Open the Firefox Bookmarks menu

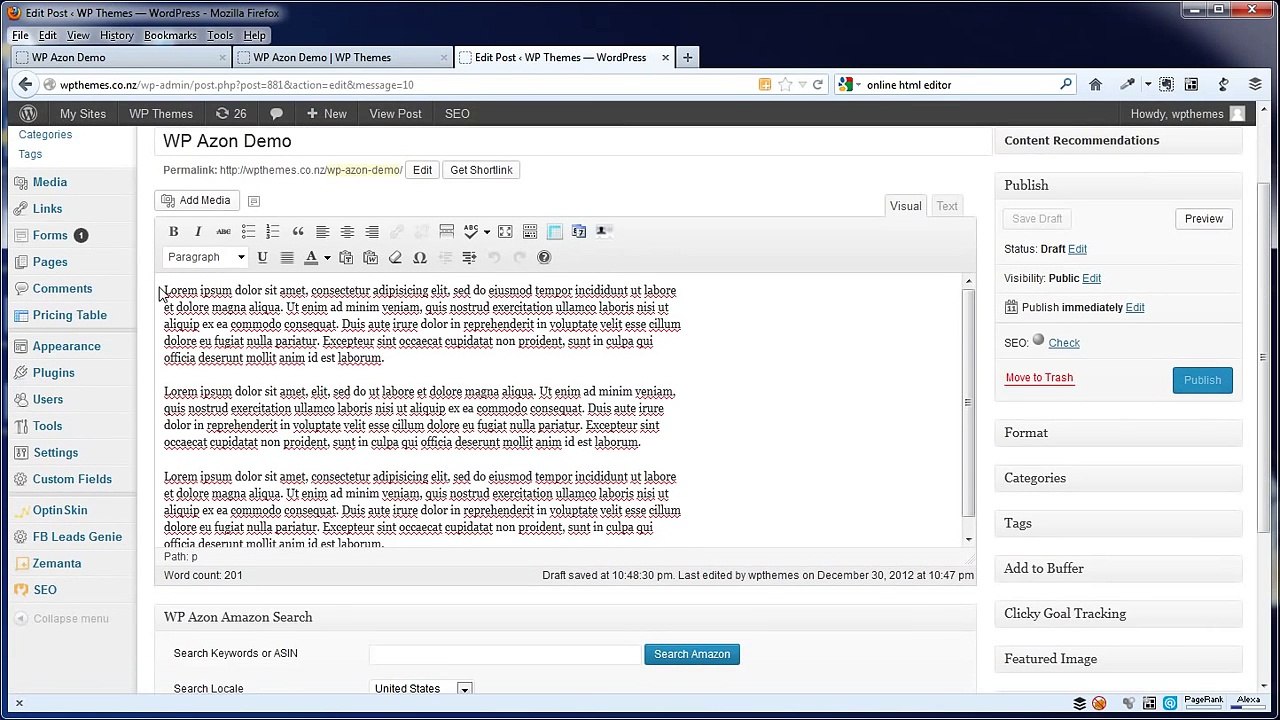pyautogui.click(x=170, y=35)
